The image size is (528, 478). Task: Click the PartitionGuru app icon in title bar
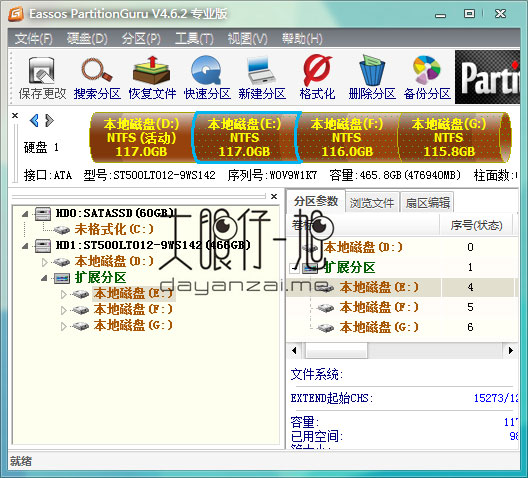click(x=15, y=14)
